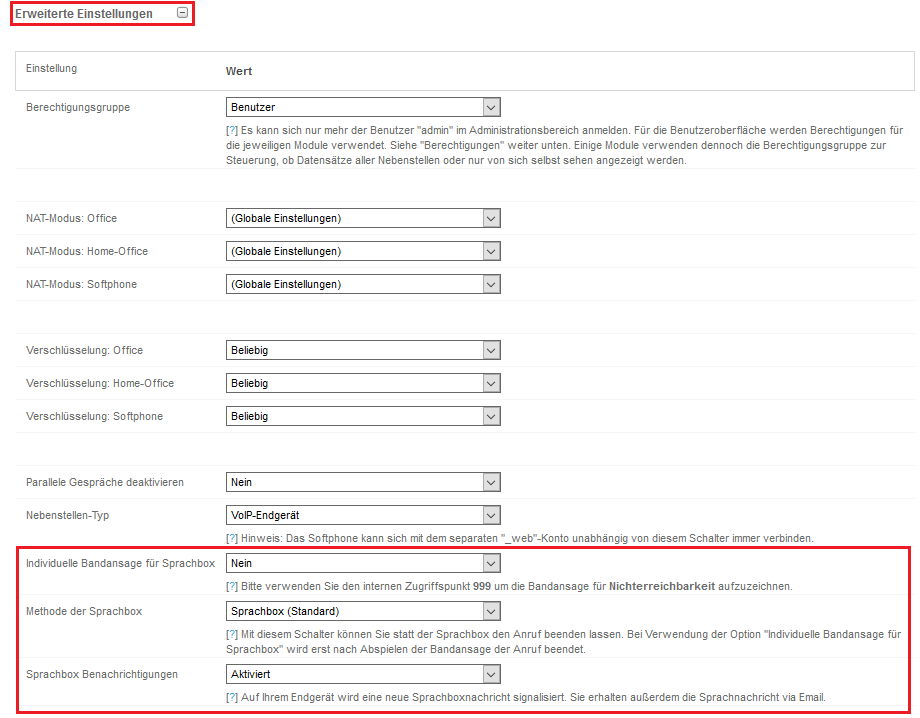Viewport: 920px width, 718px height.
Task: Expand the Methode der Sprachbox dropdown
Action: tap(363, 611)
